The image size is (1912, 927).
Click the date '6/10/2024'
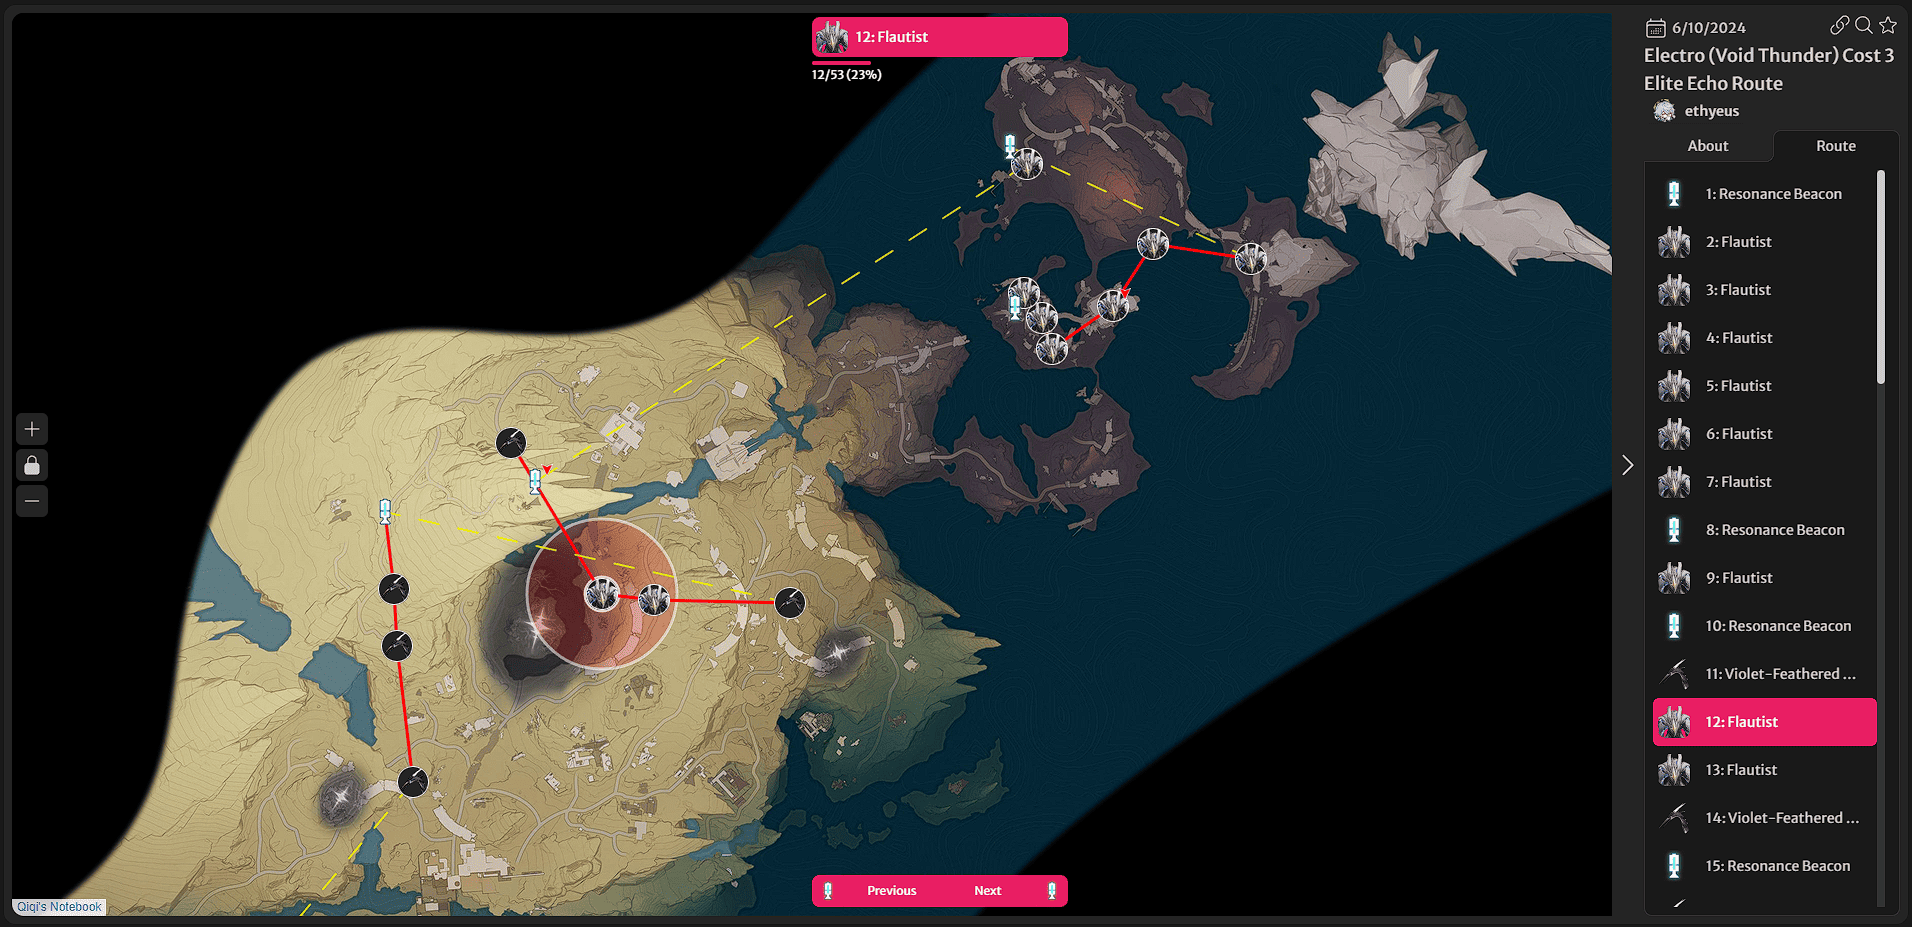tap(1709, 28)
